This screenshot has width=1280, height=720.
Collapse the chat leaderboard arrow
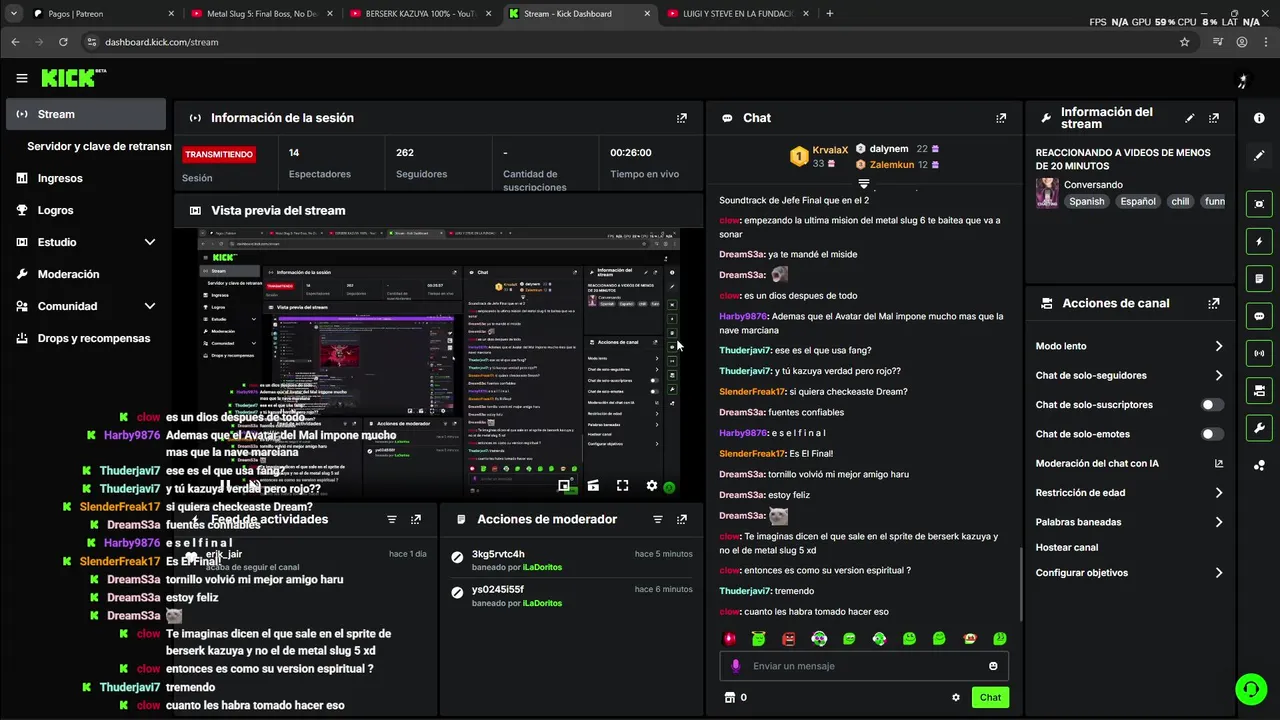[864, 184]
